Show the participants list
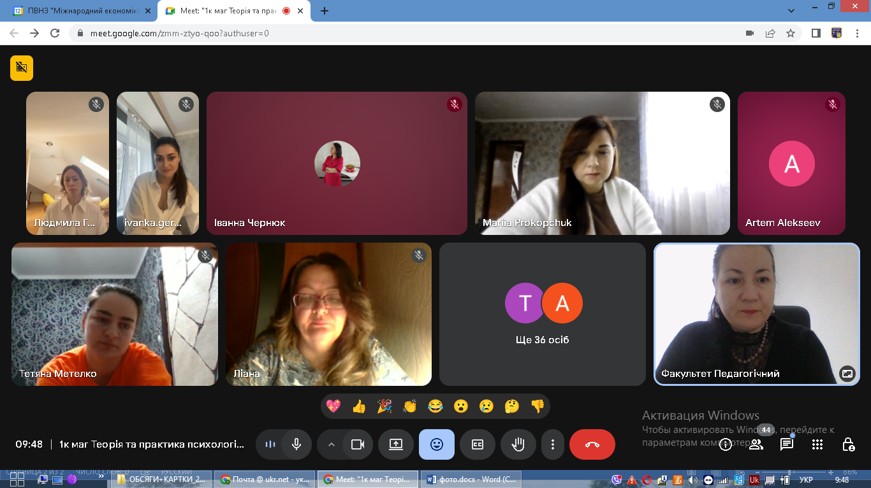Viewport: 871px width, 488px height. point(756,444)
